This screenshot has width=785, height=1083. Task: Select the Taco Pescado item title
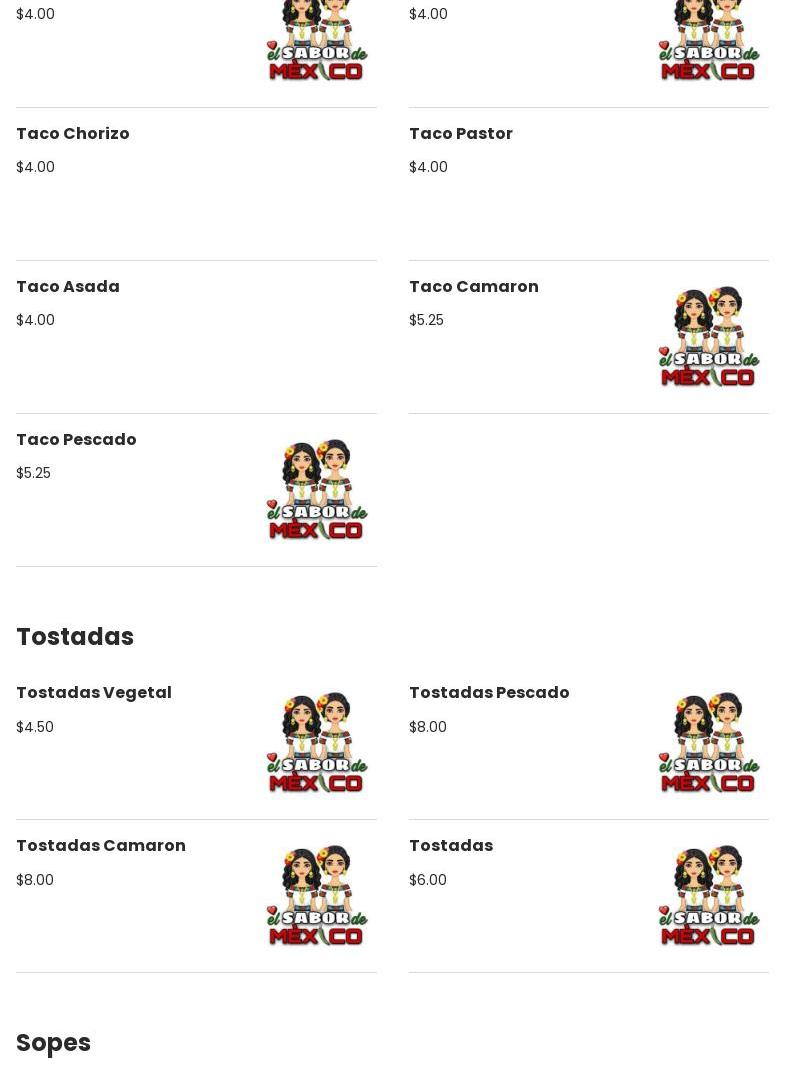76,439
